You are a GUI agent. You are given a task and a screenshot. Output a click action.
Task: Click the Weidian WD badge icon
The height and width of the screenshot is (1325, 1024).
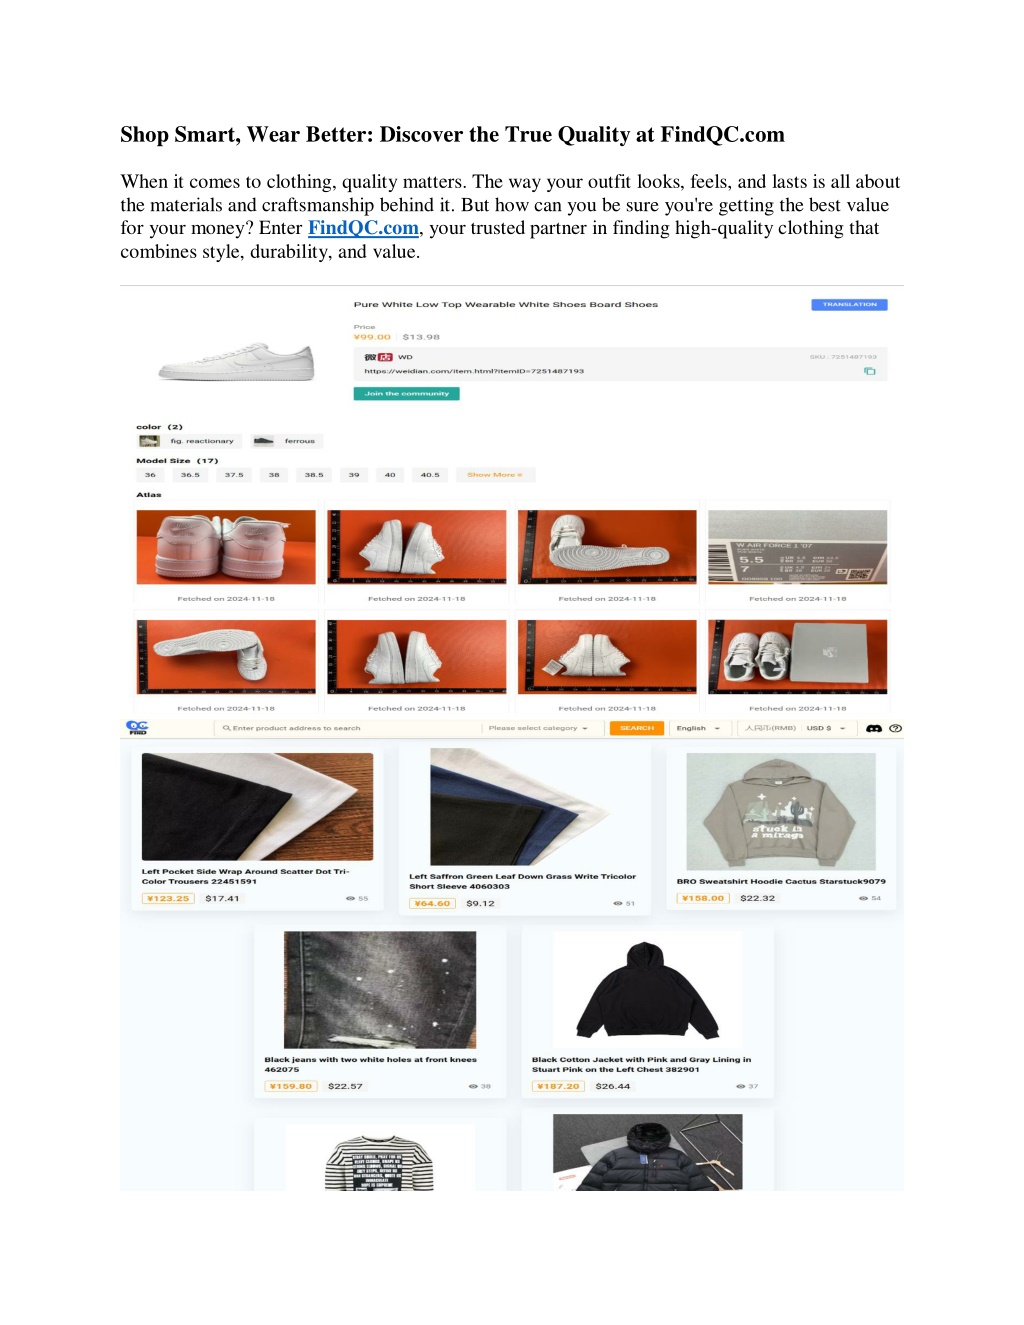pyautogui.click(x=378, y=357)
